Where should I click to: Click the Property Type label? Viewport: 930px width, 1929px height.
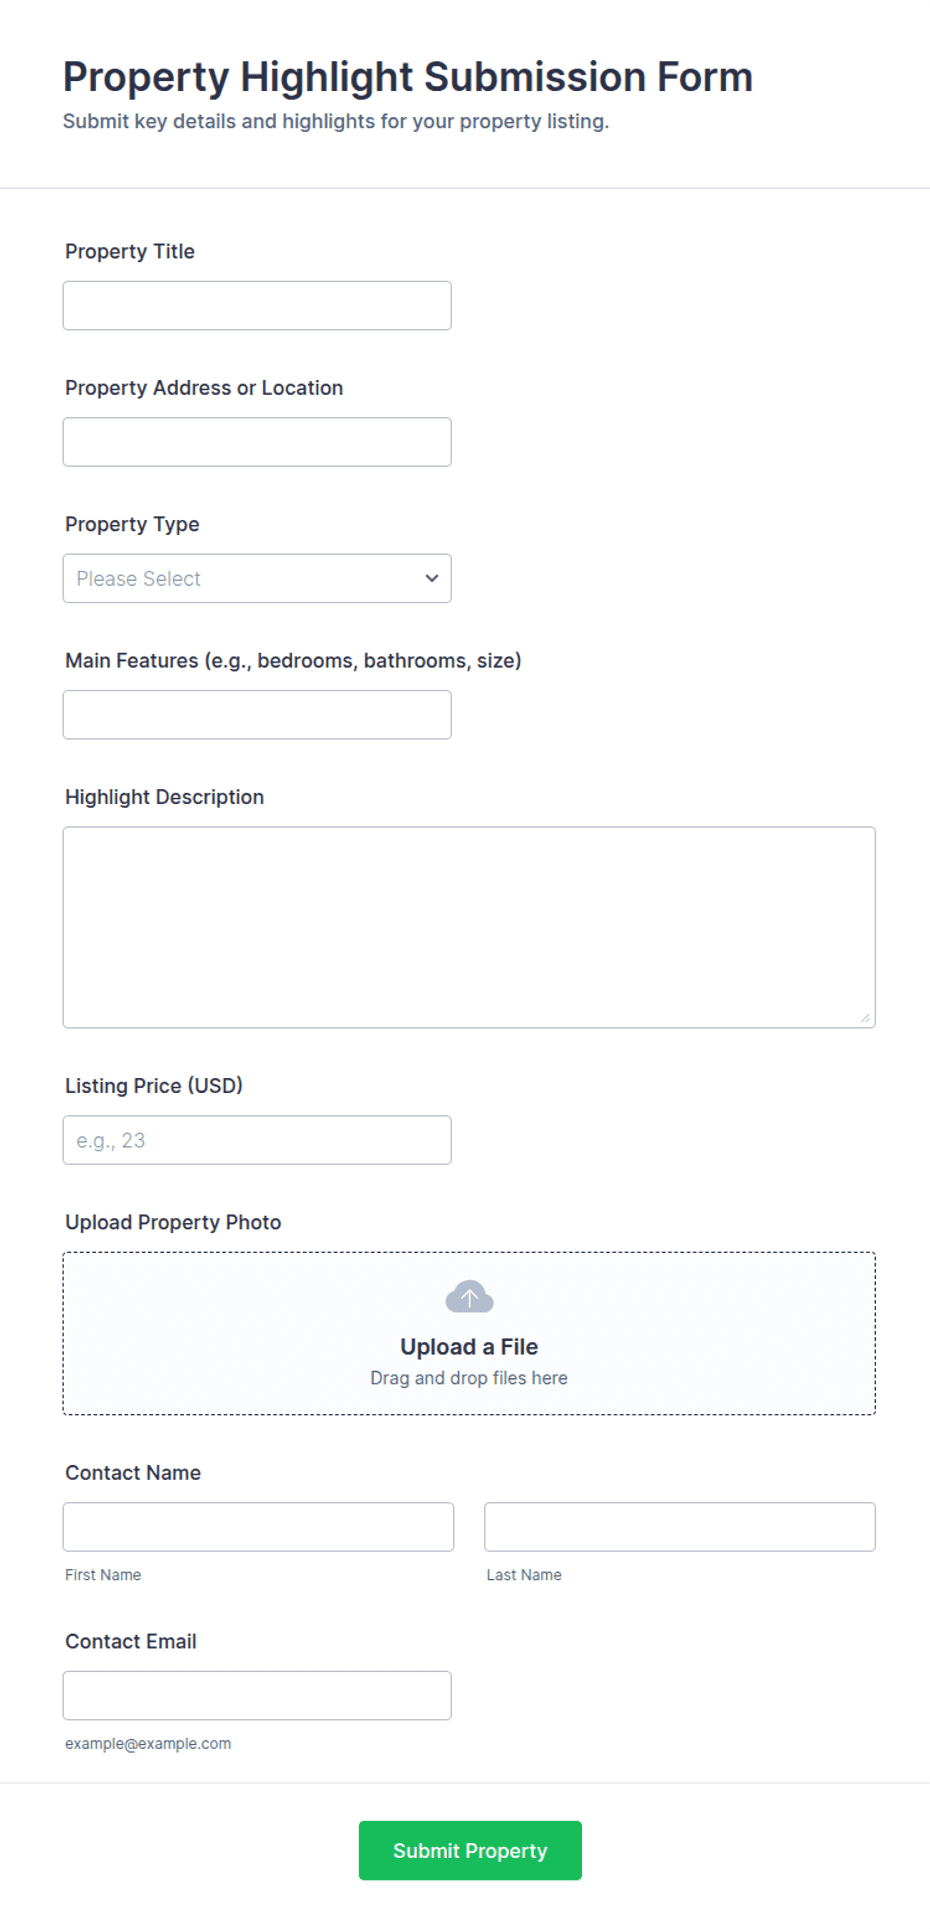(132, 524)
